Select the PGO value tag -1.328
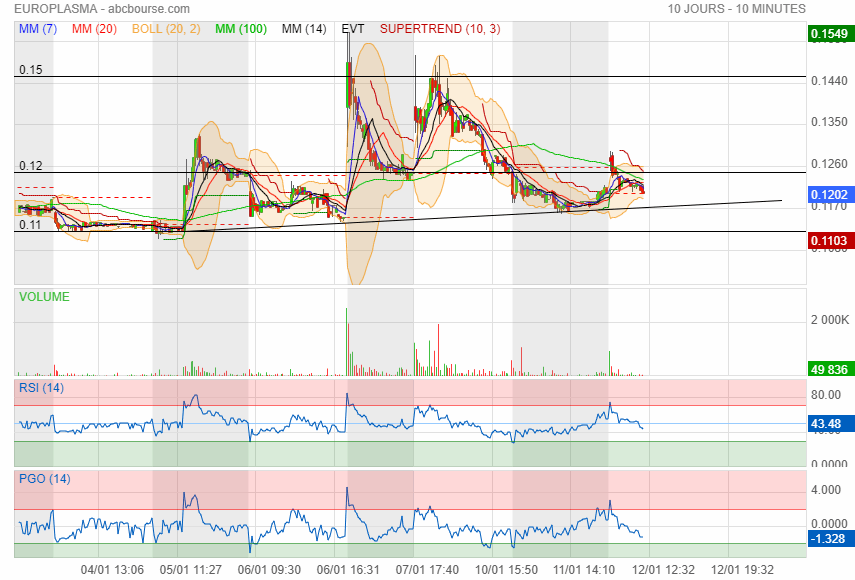855x580 pixels. coord(829,540)
